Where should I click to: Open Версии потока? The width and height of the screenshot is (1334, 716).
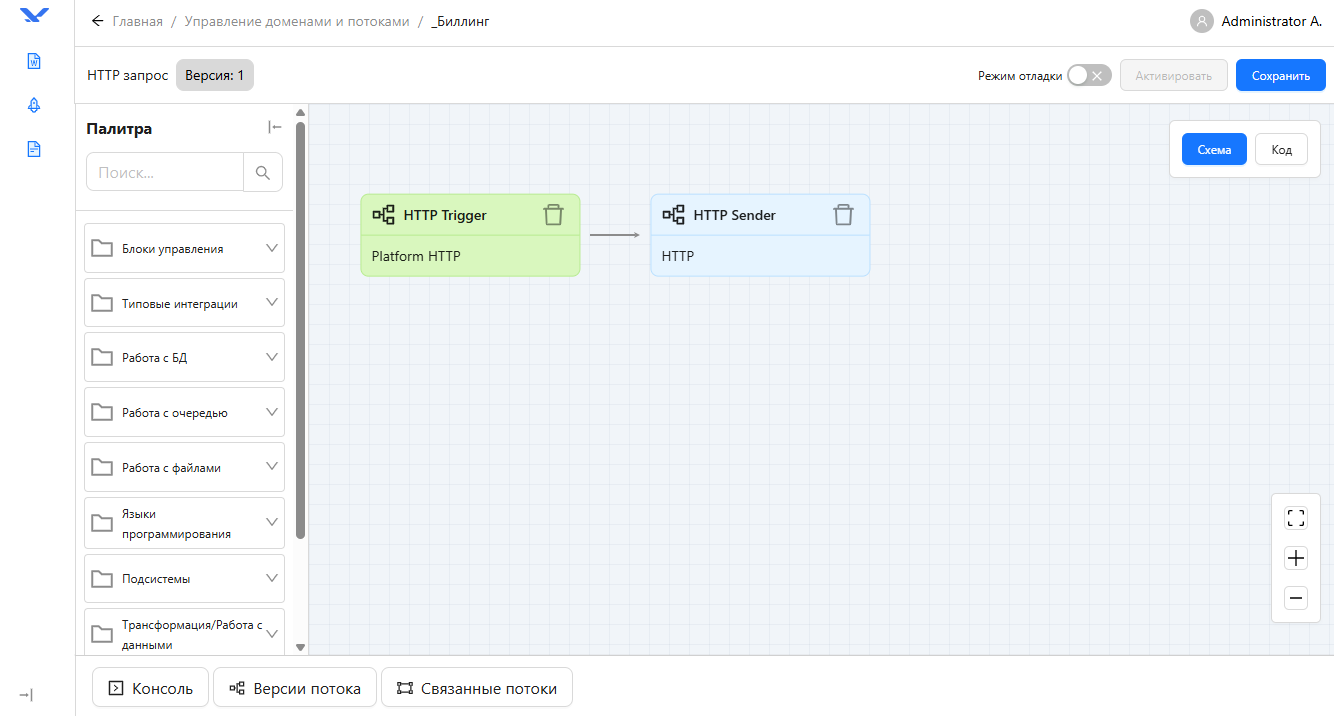[294, 688]
